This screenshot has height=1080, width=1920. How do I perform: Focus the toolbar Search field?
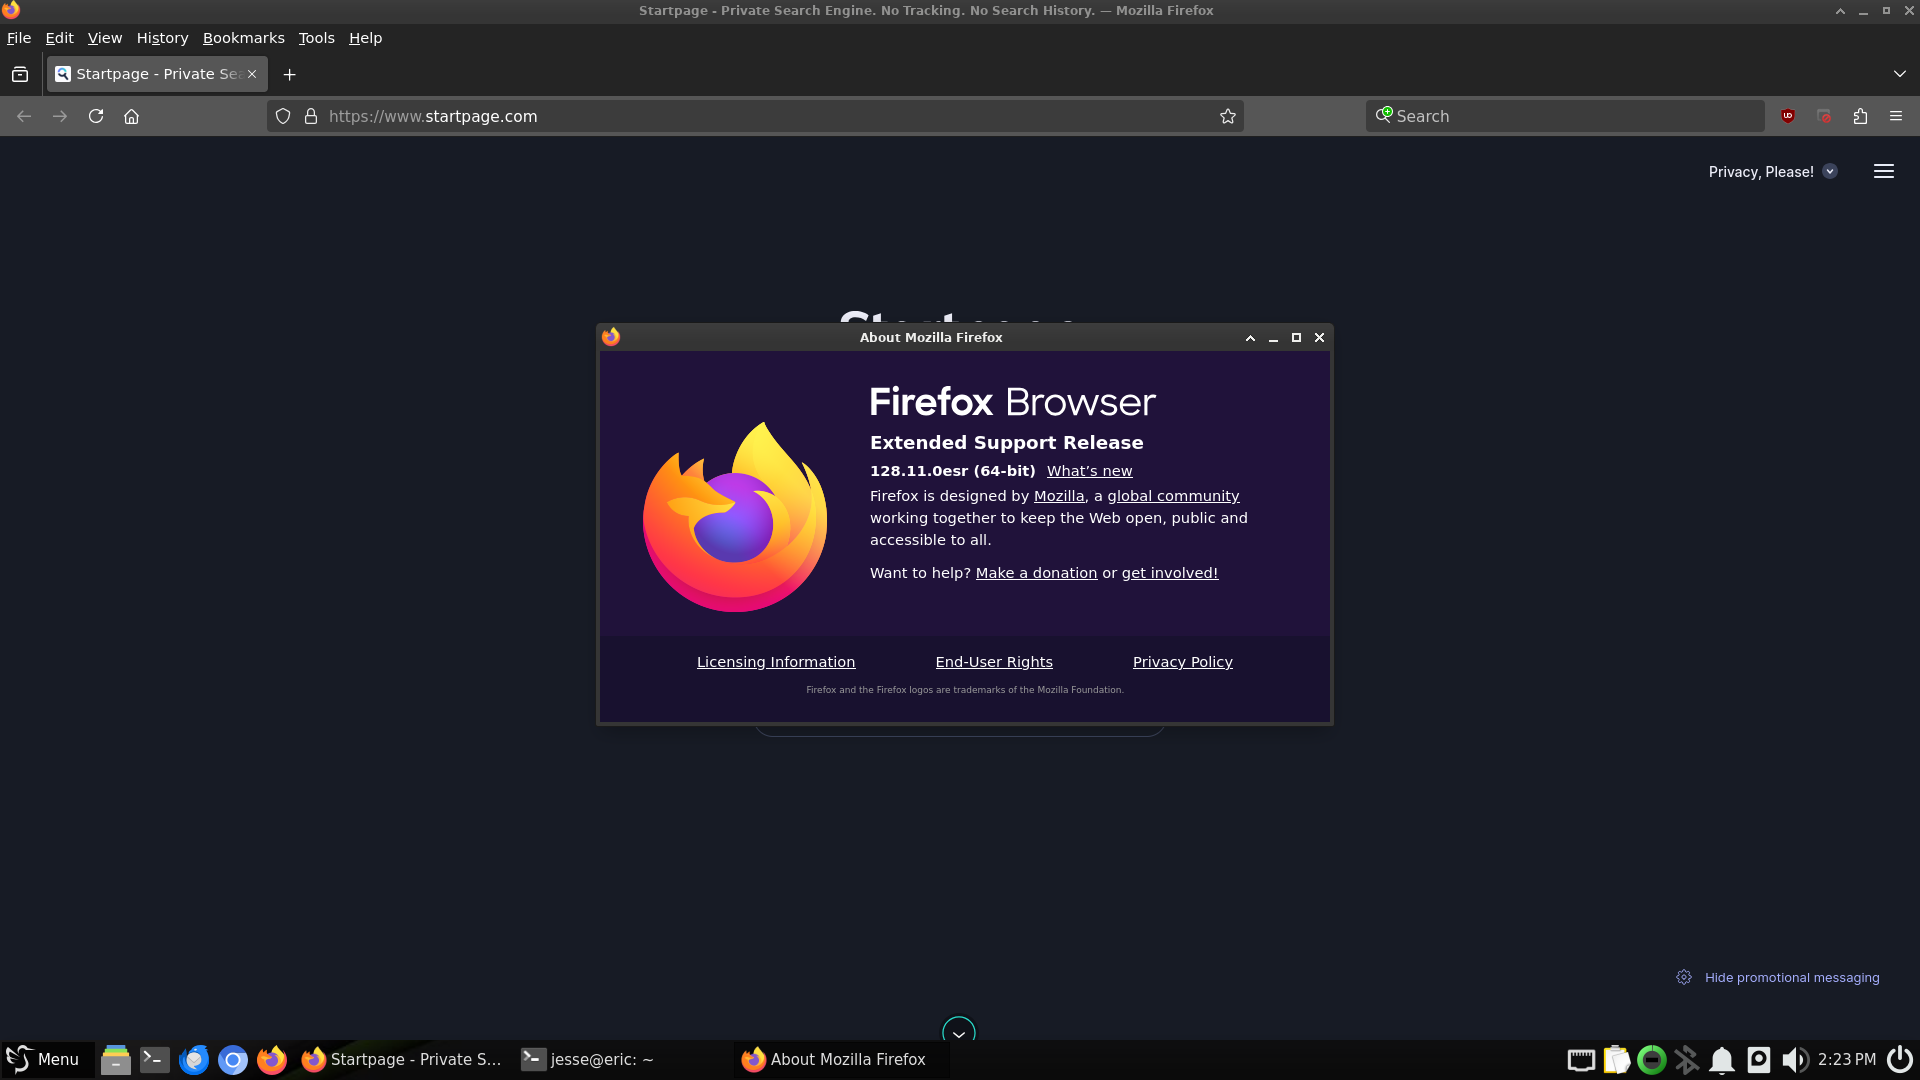pos(1565,116)
